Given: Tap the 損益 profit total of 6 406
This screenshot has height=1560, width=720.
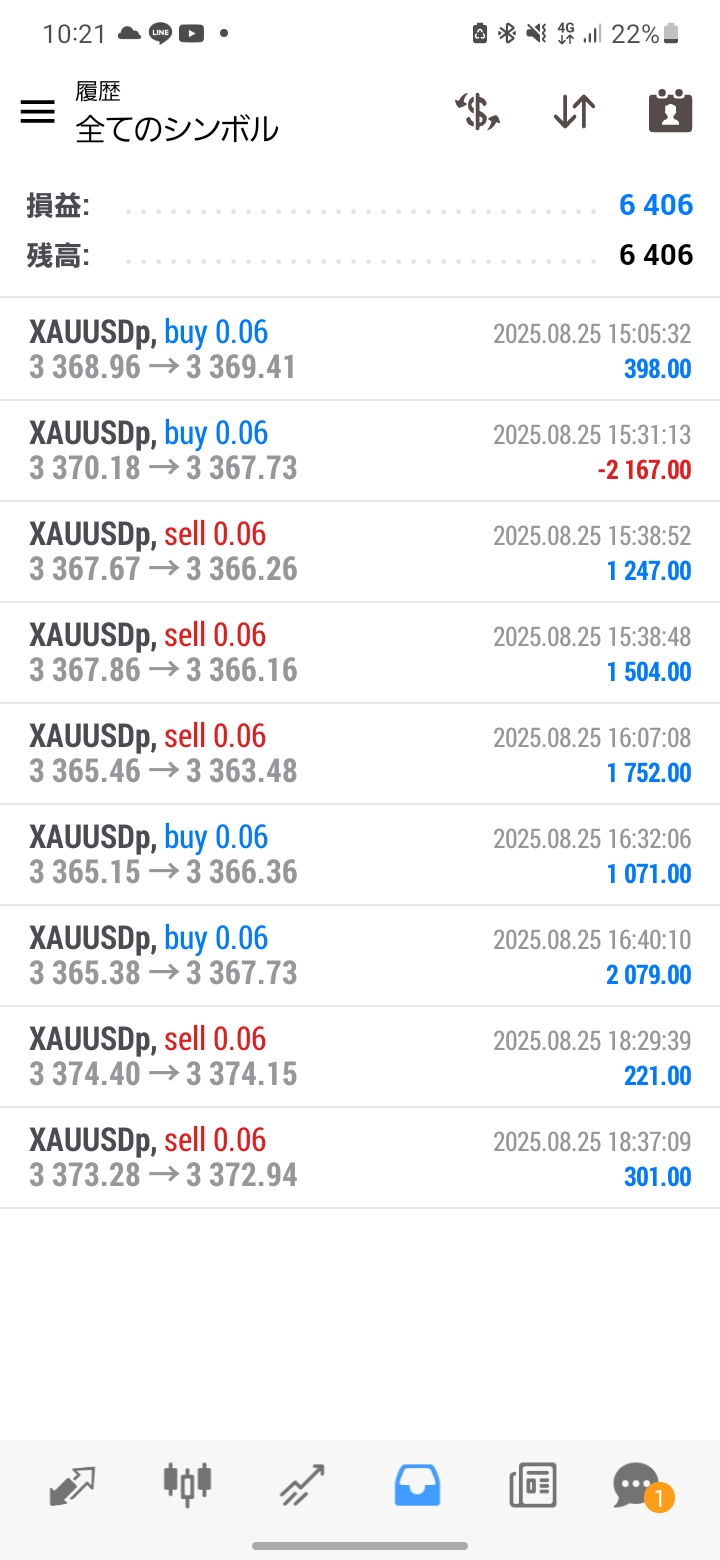Looking at the screenshot, I should click(x=655, y=205).
